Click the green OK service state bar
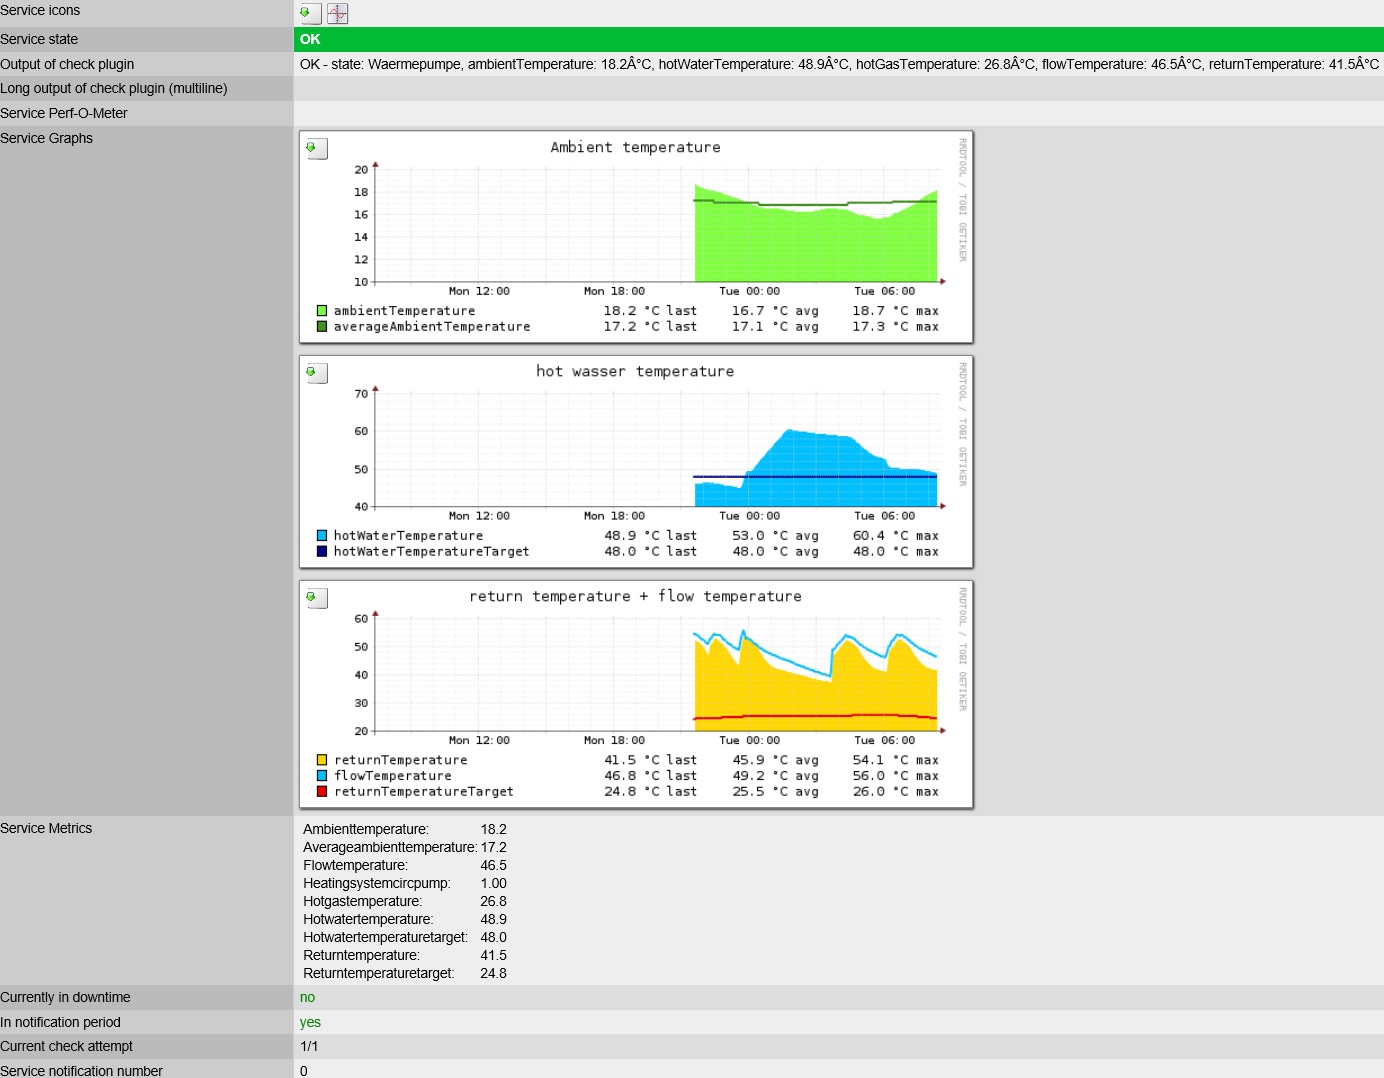 pyautogui.click(x=839, y=39)
